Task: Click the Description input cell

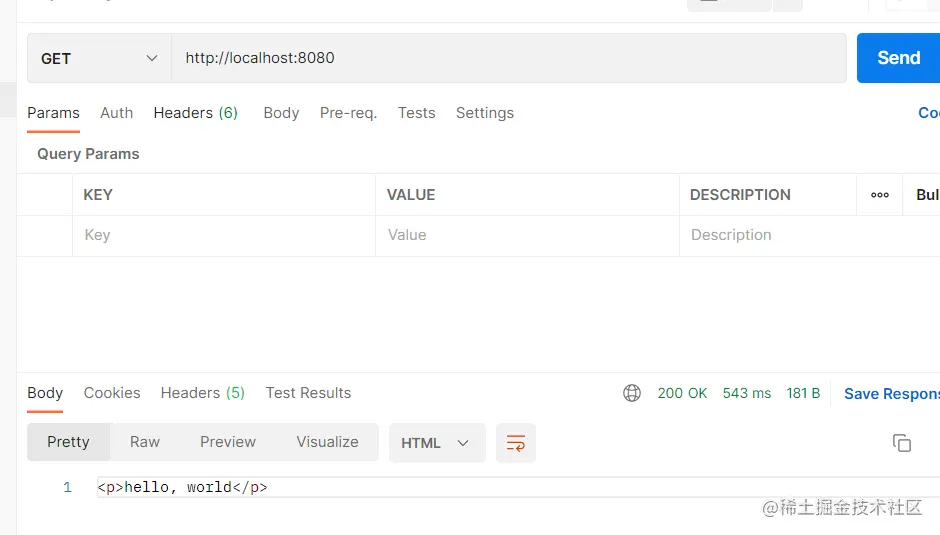Action: pyautogui.click(x=809, y=235)
